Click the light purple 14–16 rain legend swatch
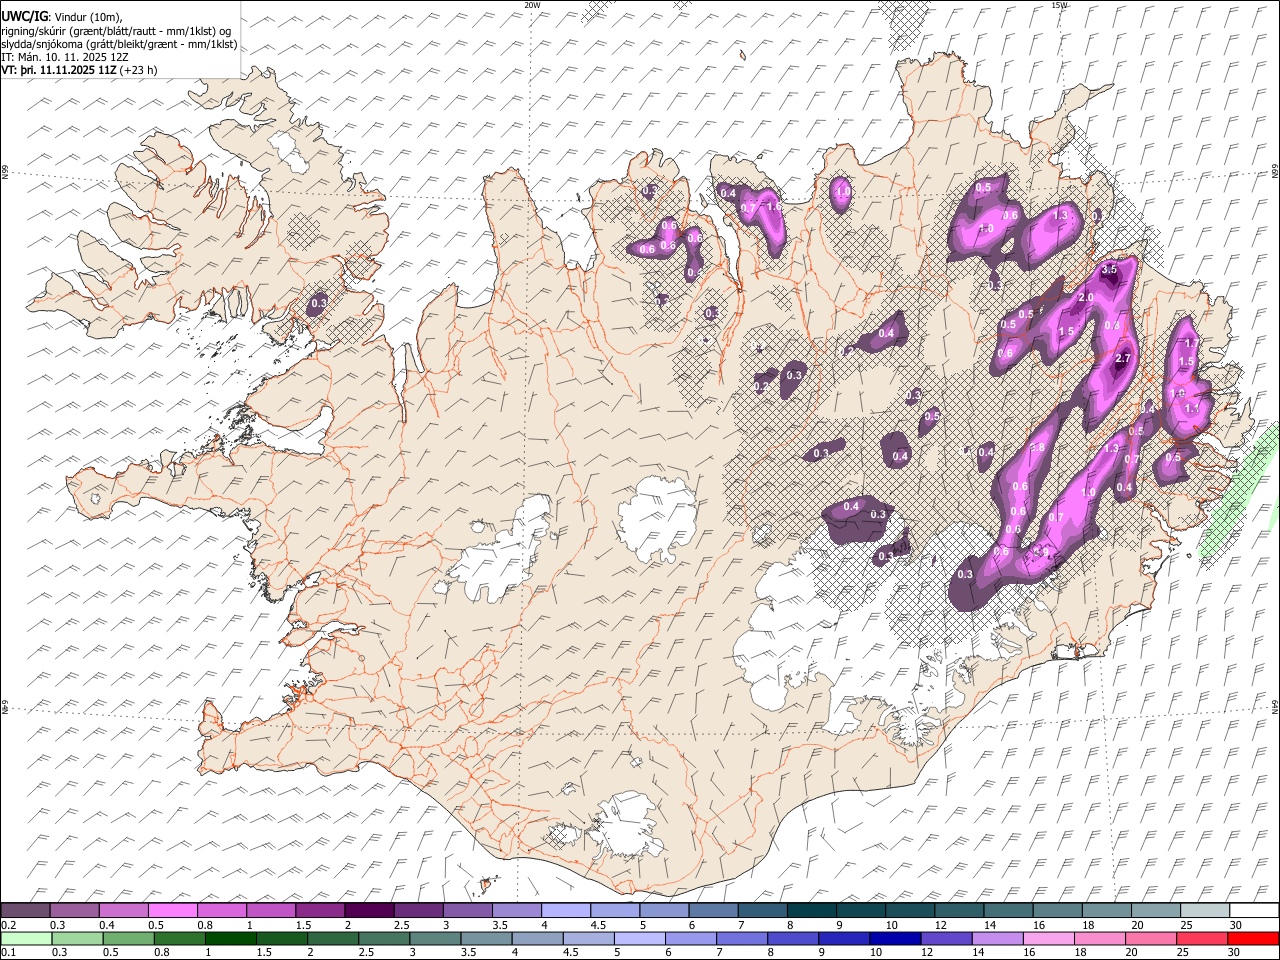Viewport: 1280px width, 960px height. (x=997, y=938)
